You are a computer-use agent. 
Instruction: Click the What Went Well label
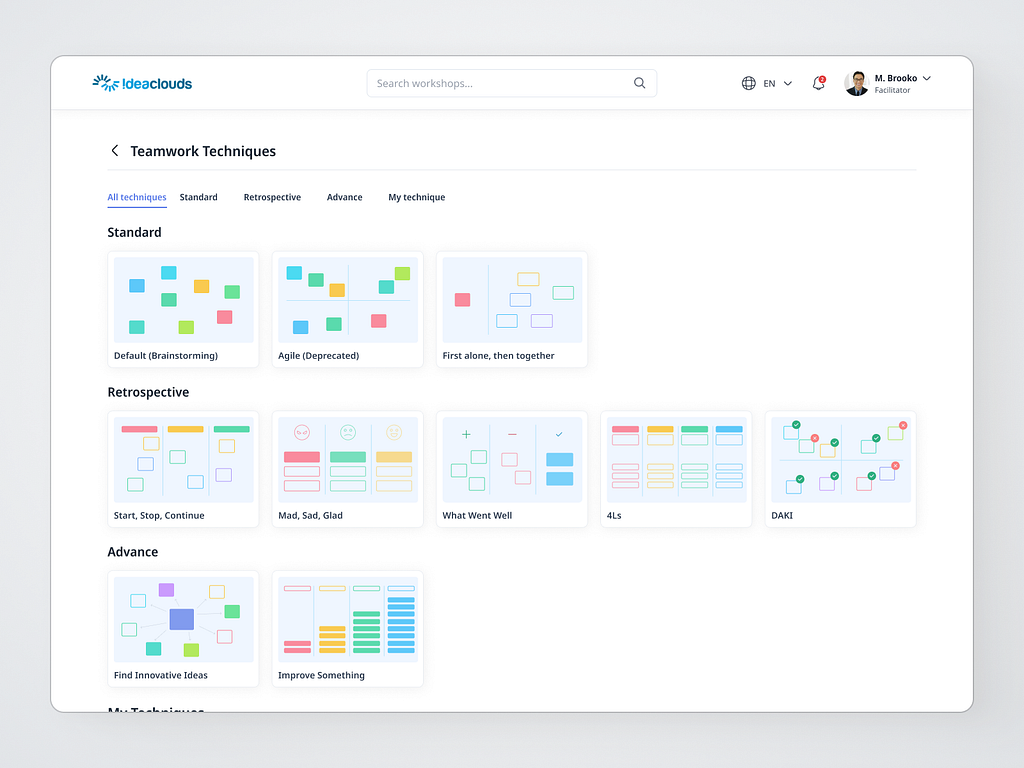tap(477, 515)
